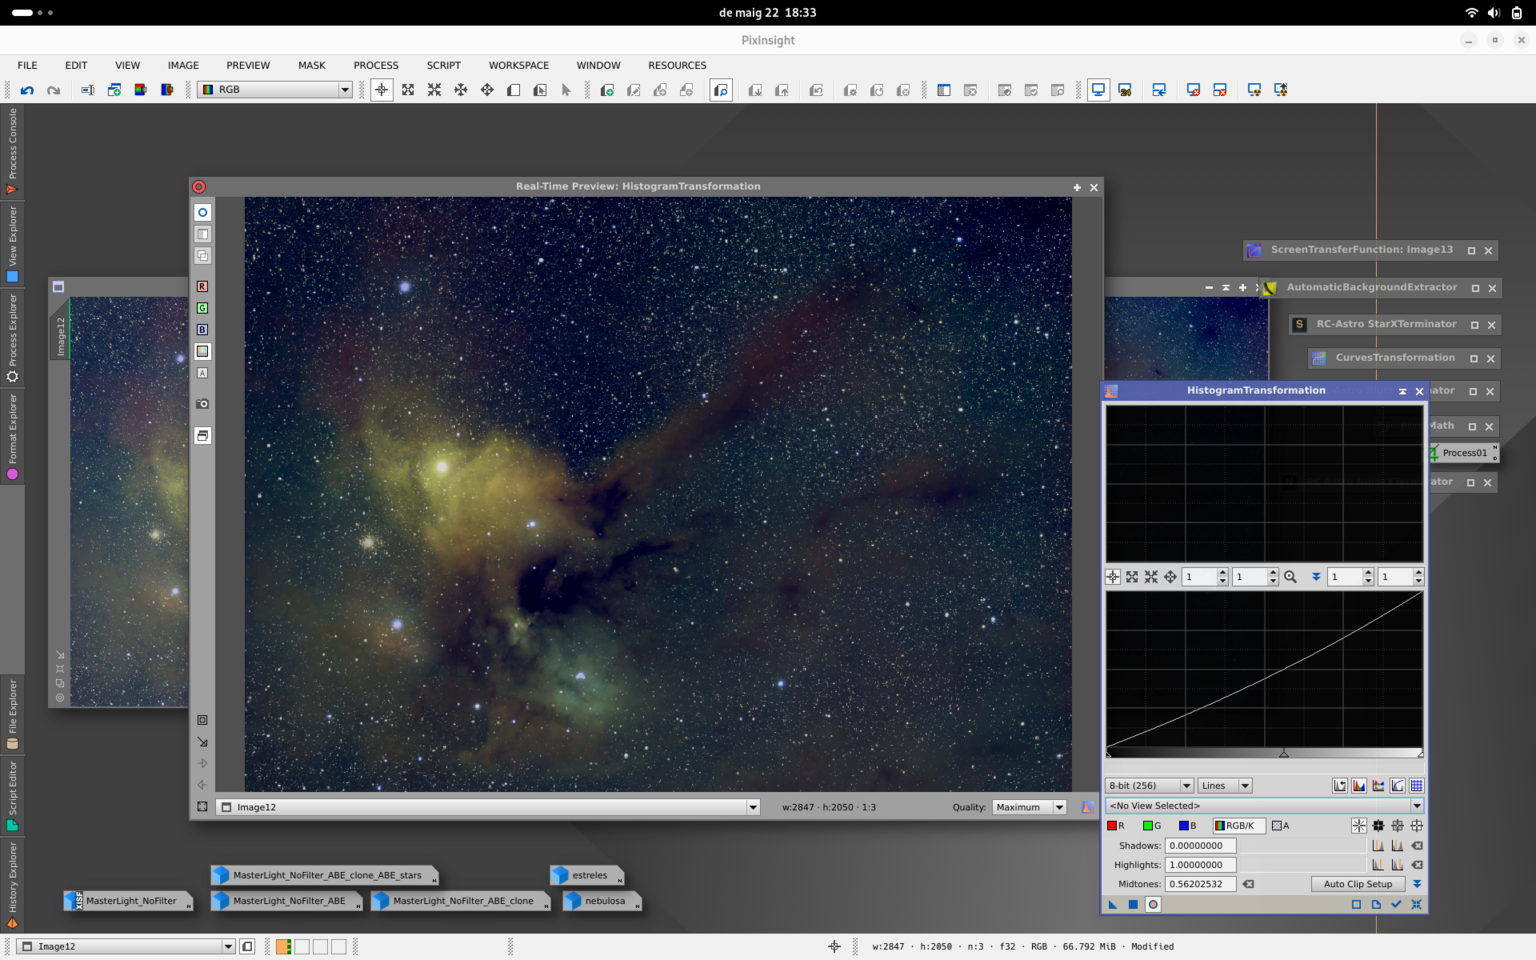Show RGB composite in Real-Time Preview sidebar
Screen dimensions: 1536x960
[x=202, y=351]
